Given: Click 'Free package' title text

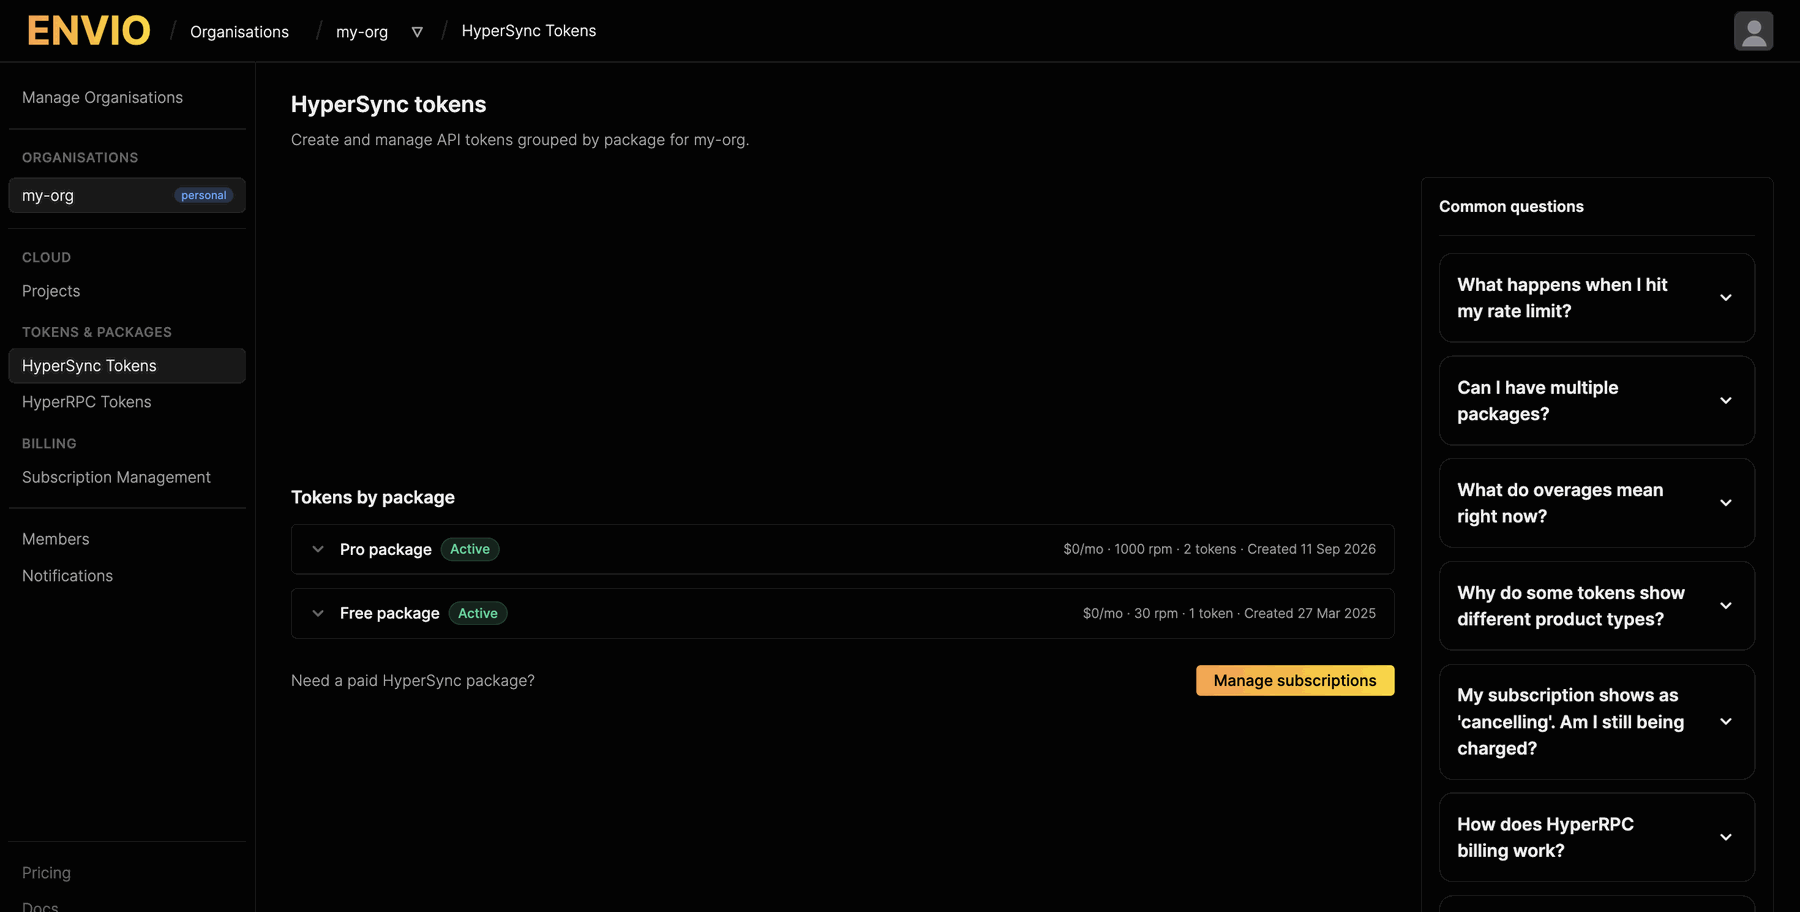Looking at the screenshot, I should pos(390,613).
